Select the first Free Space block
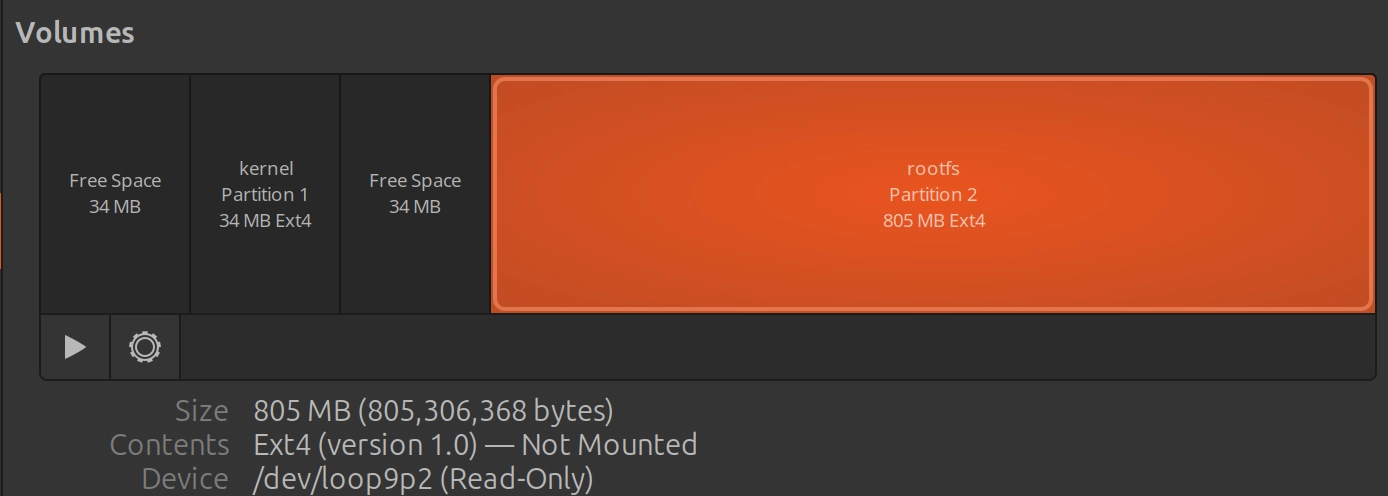The image size is (1388, 496). pyautogui.click(x=115, y=194)
